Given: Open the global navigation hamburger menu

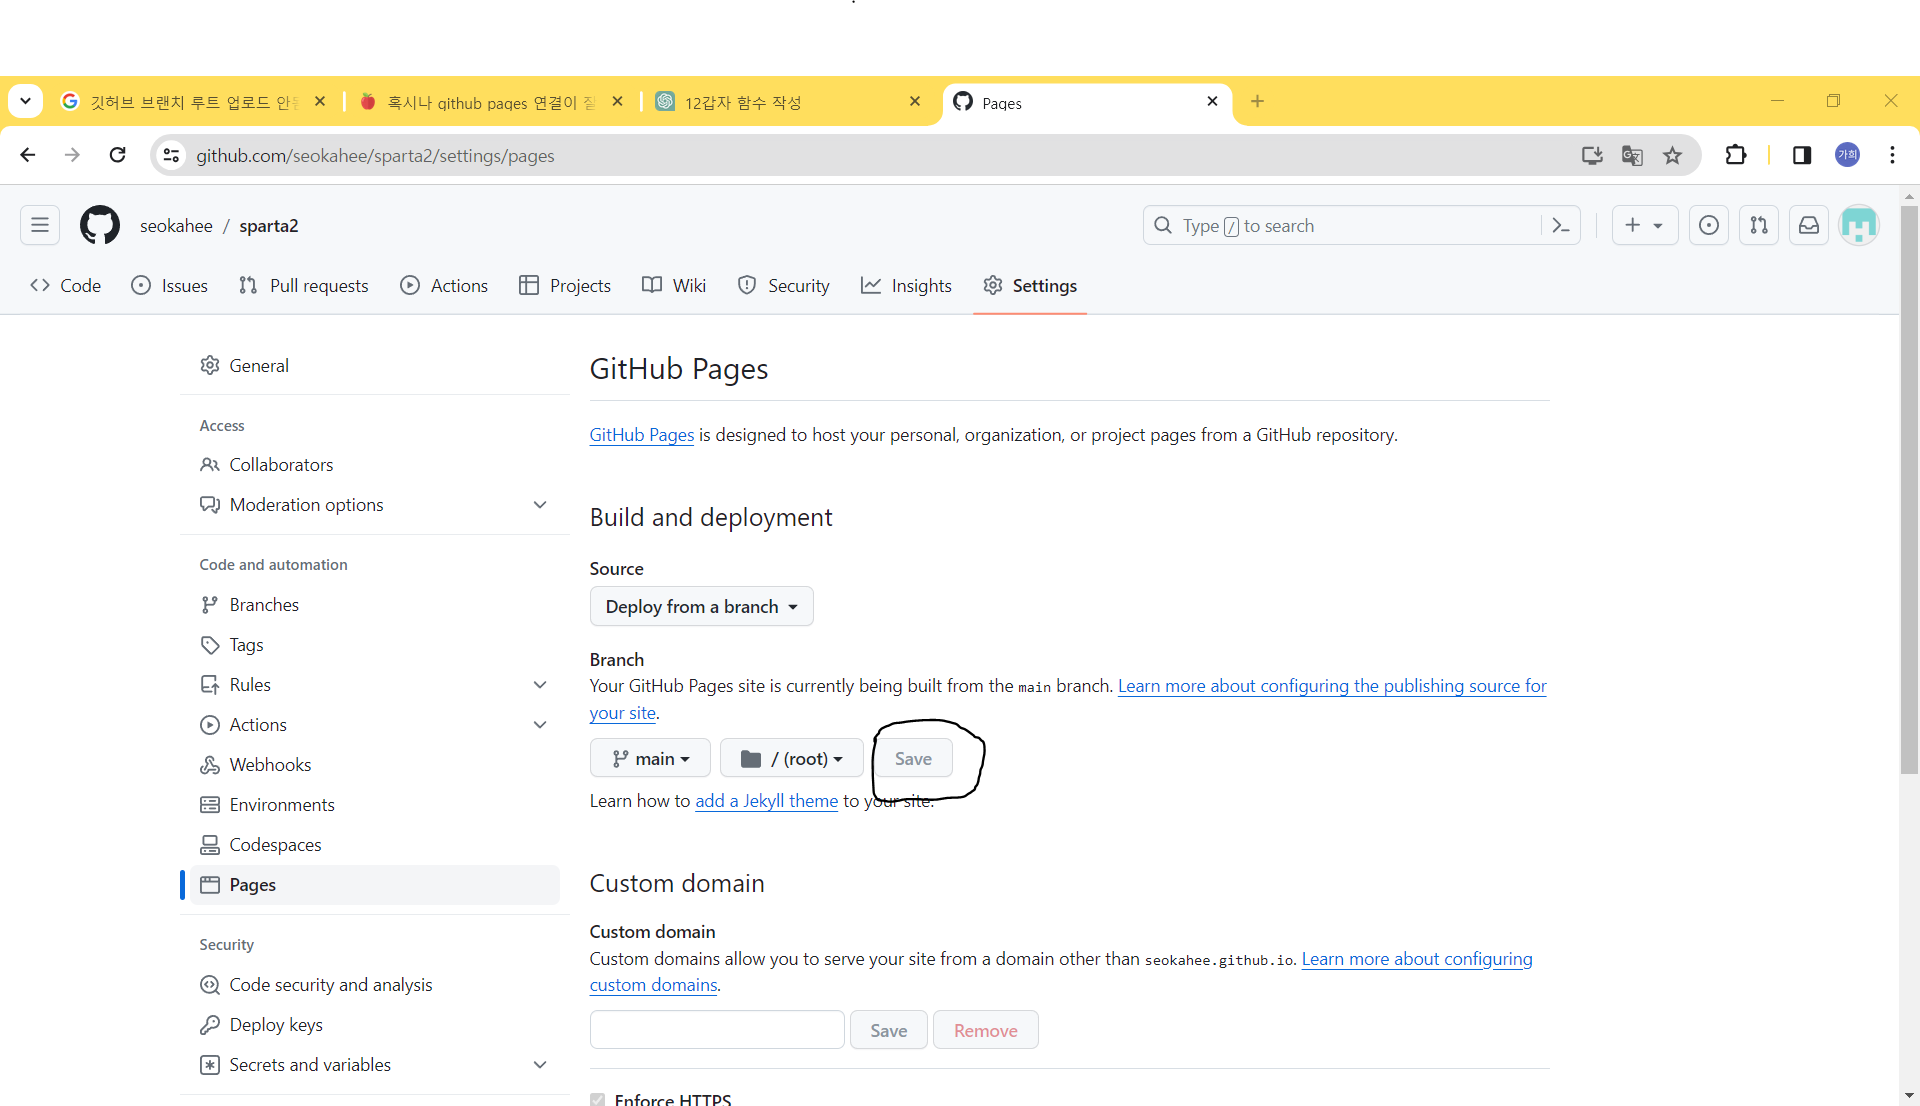Looking at the screenshot, I should [x=40, y=226].
